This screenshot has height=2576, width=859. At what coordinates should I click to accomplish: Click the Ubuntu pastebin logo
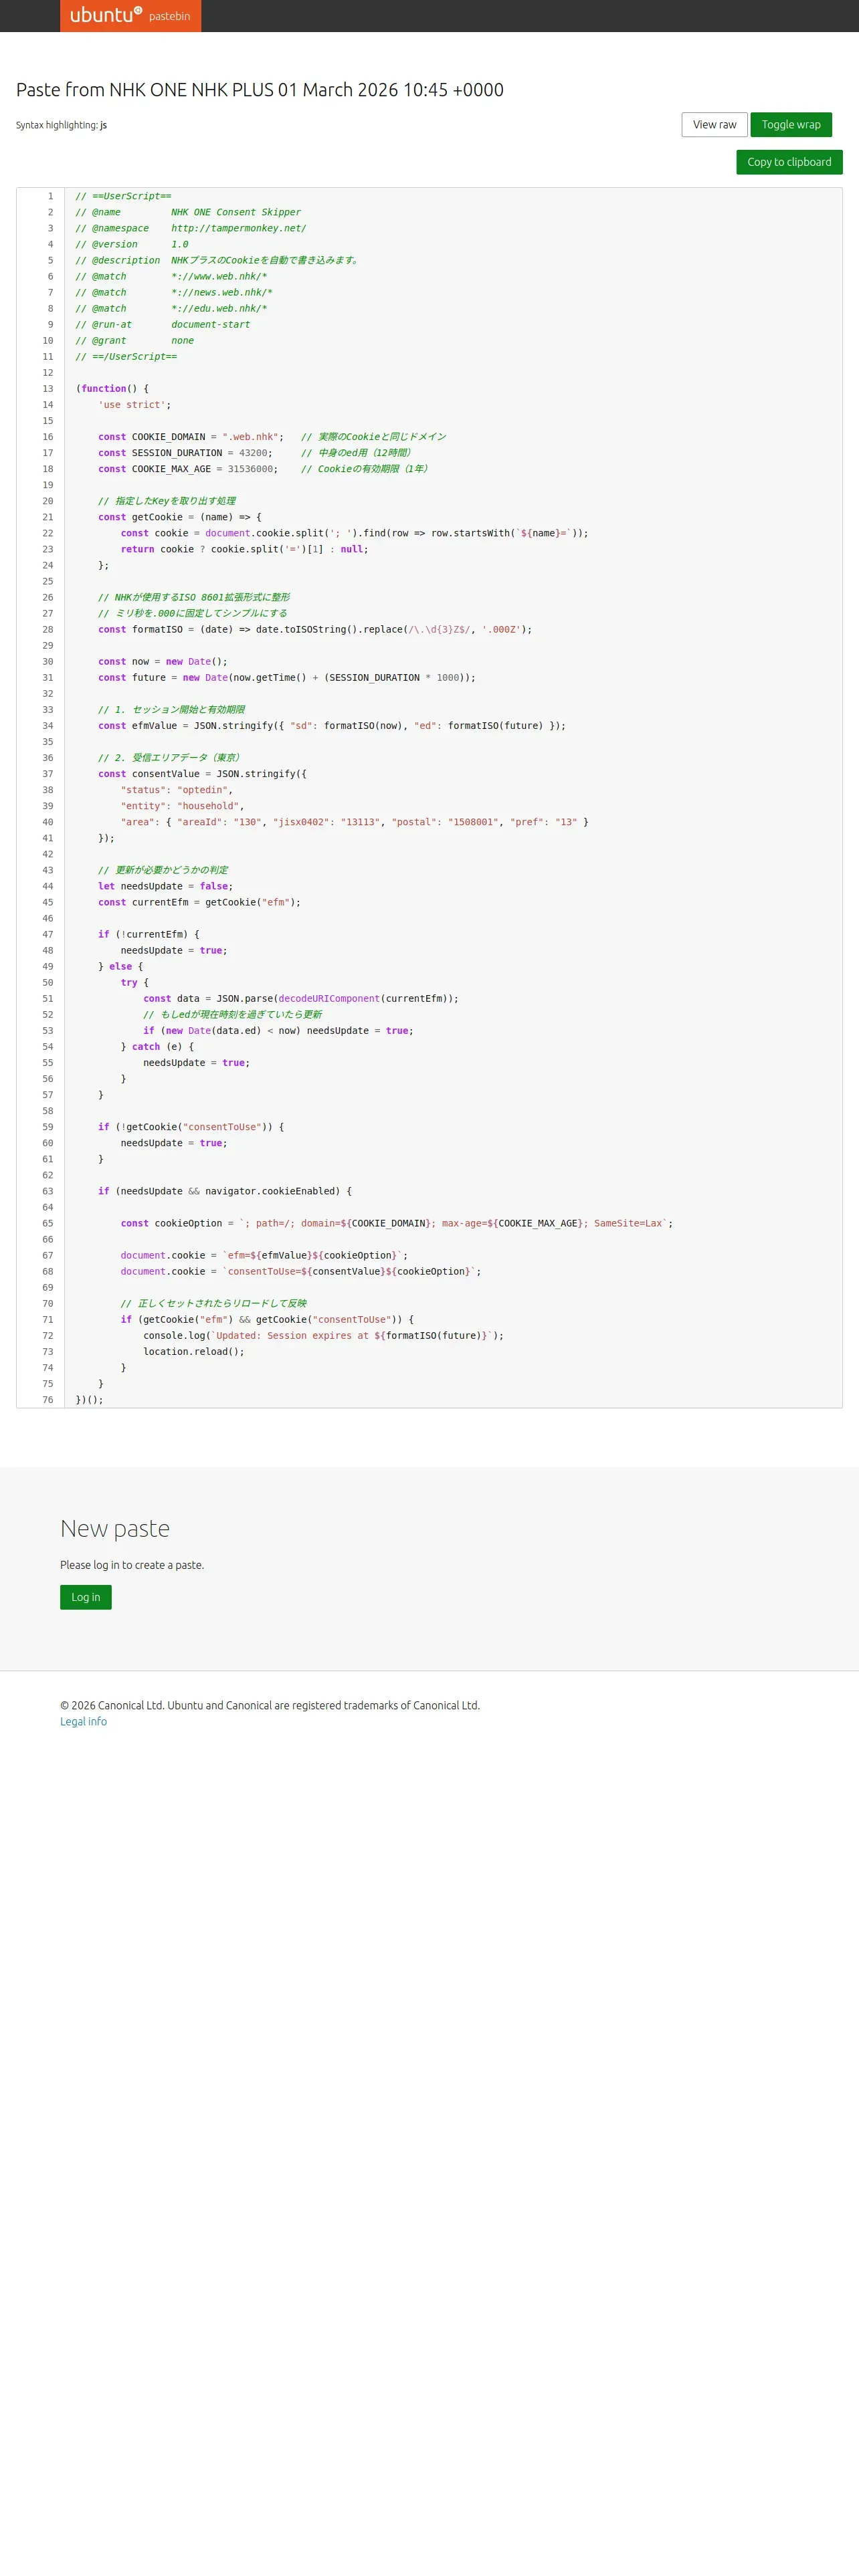pos(130,16)
